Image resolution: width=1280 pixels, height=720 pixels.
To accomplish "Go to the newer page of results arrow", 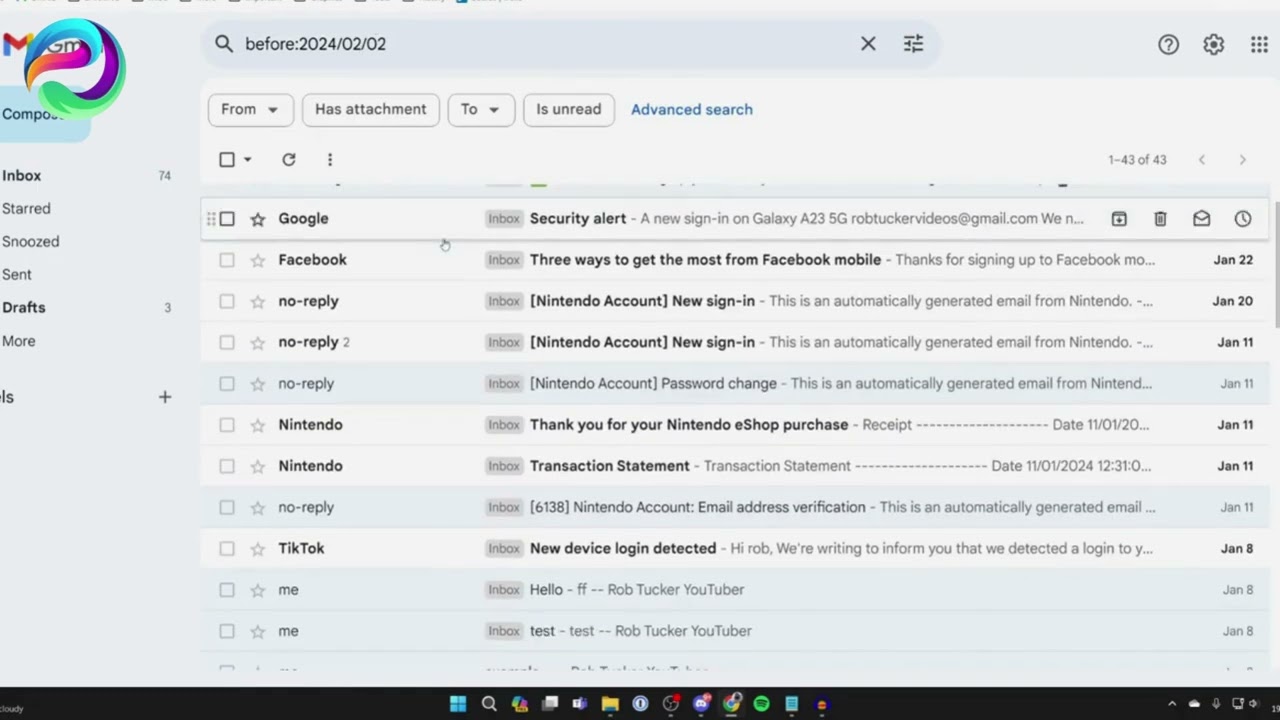I will click(1202, 159).
